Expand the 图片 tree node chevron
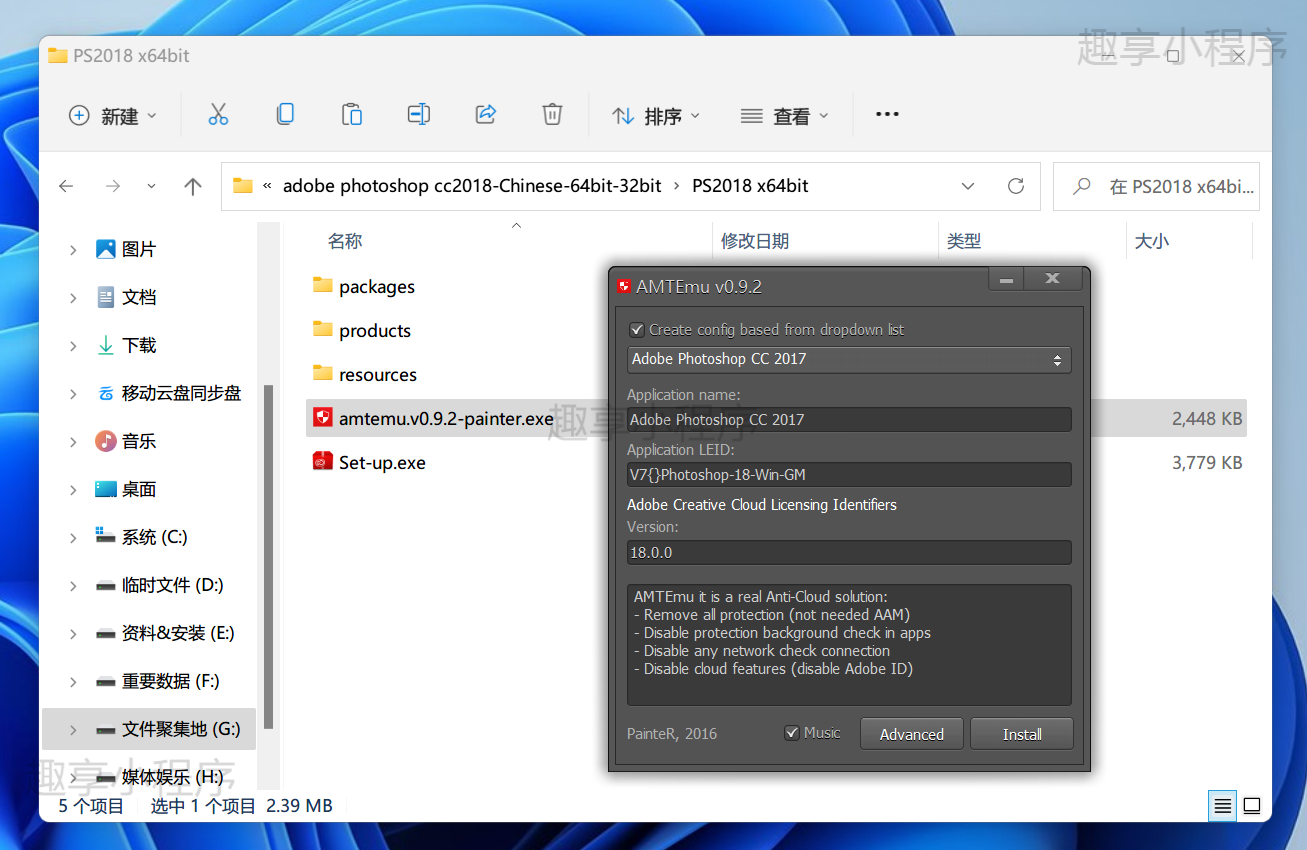Image resolution: width=1307 pixels, height=850 pixels. 73,249
